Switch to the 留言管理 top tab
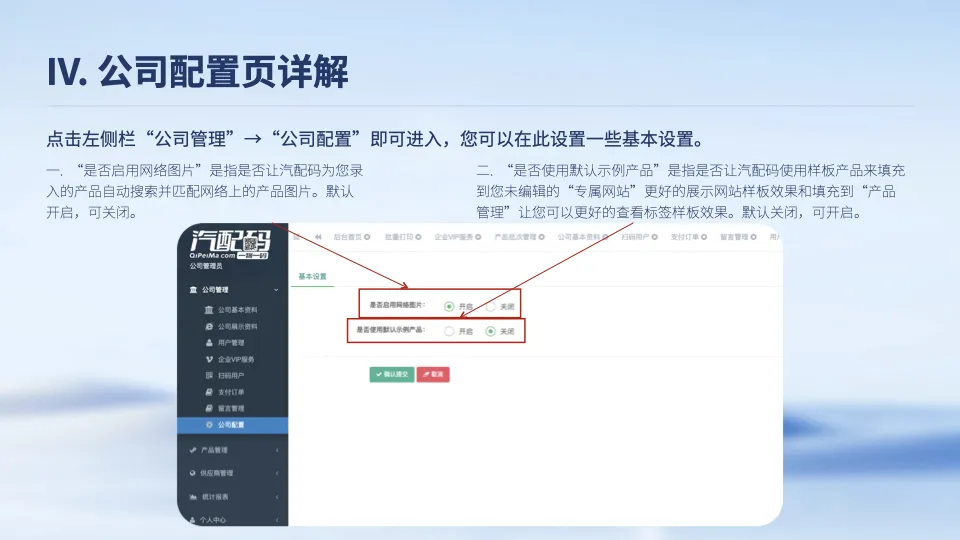This screenshot has width=960, height=540. click(734, 237)
